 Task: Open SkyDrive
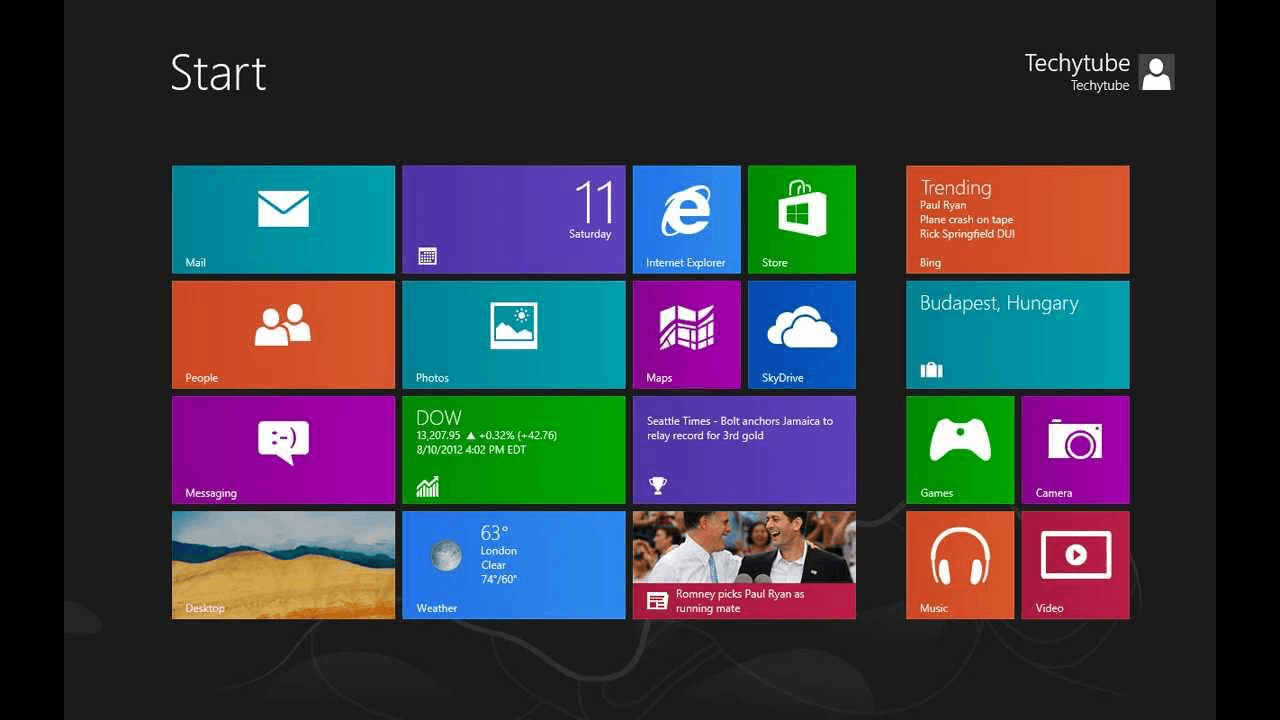[801, 334]
